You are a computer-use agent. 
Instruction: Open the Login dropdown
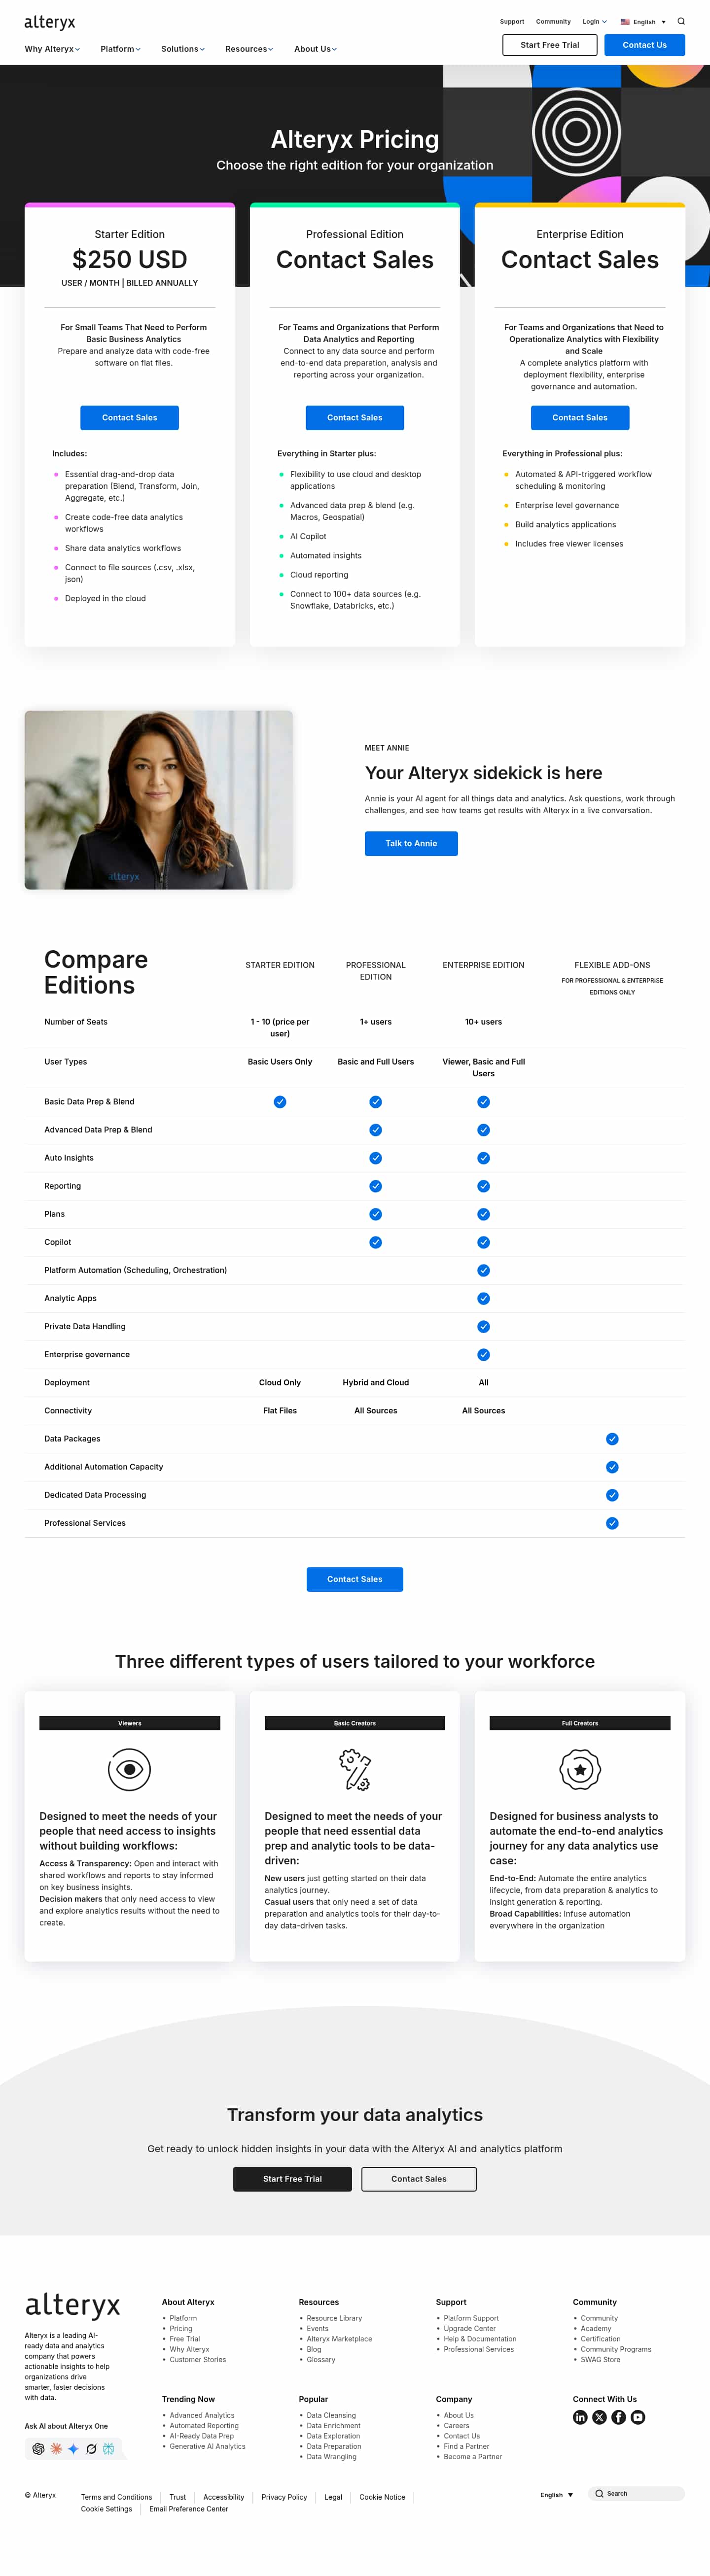click(594, 21)
